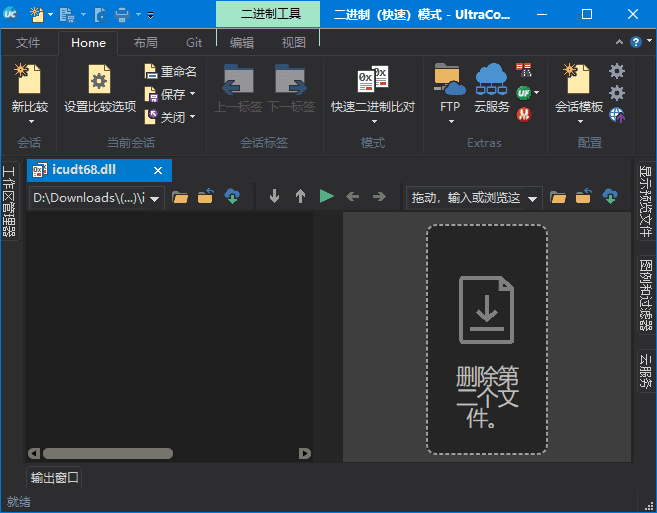Screen dimensions: 657x513
Task: Click the right file path input field
Action: (x=466, y=198)
